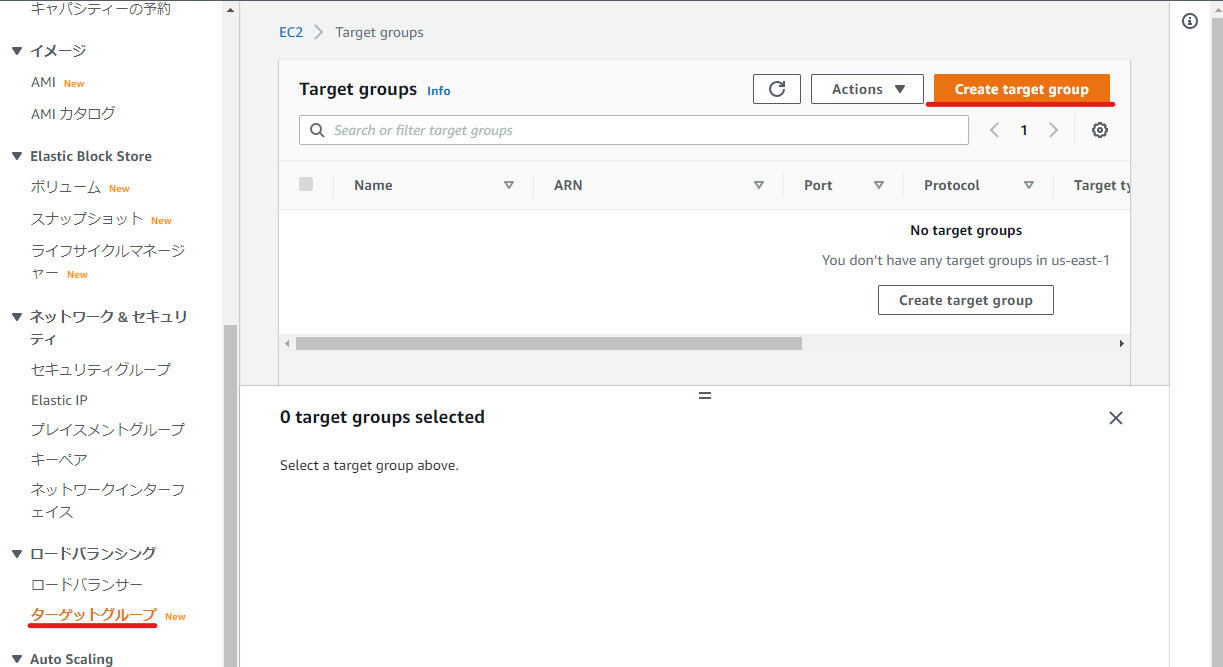Click the ARN column header
This screenshot has width=1223, height=667.
pos(568,185)
